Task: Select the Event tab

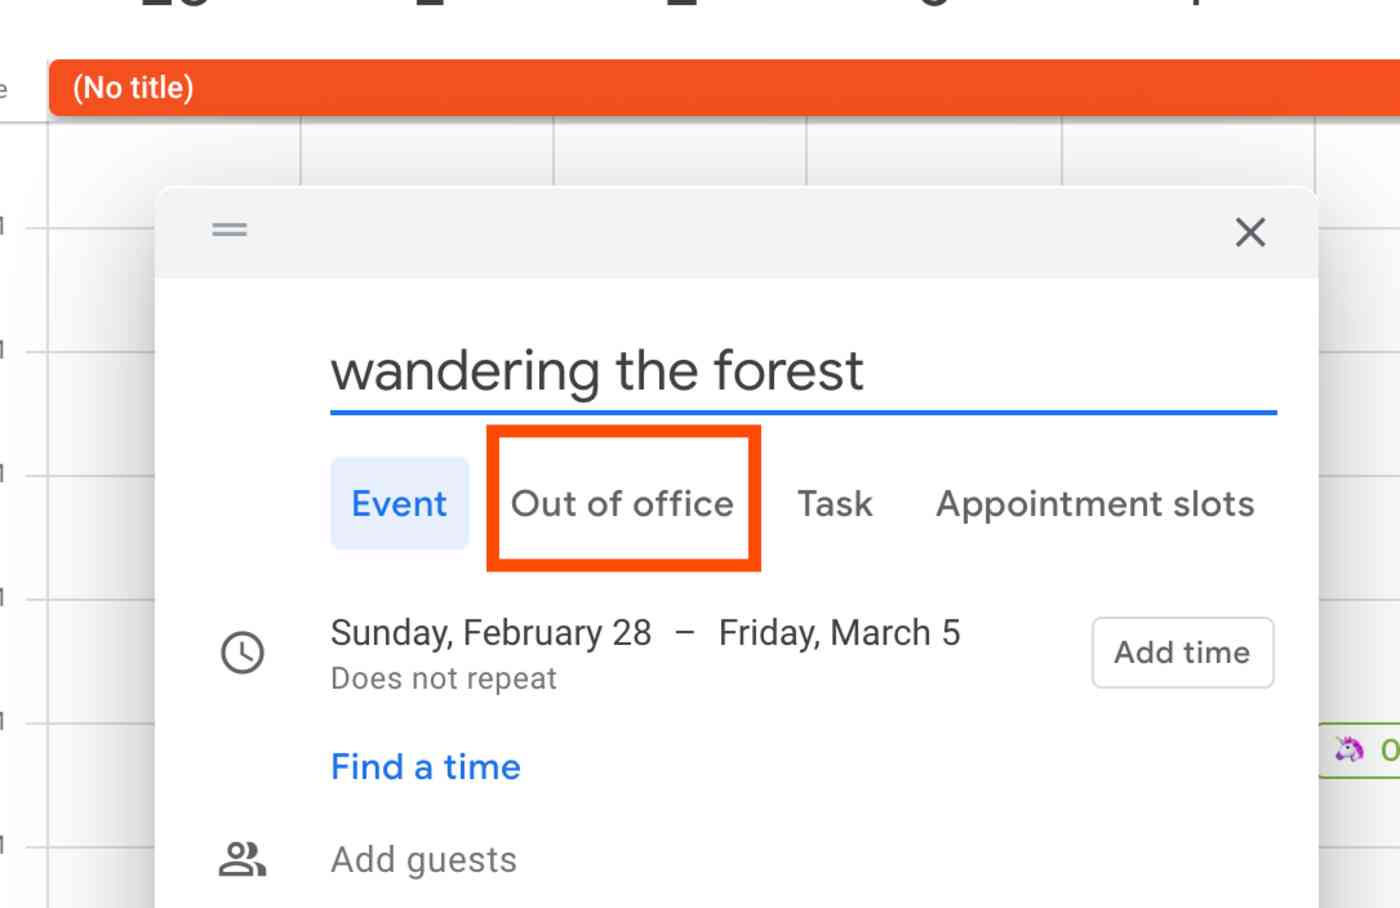Action: coord(399,503)
